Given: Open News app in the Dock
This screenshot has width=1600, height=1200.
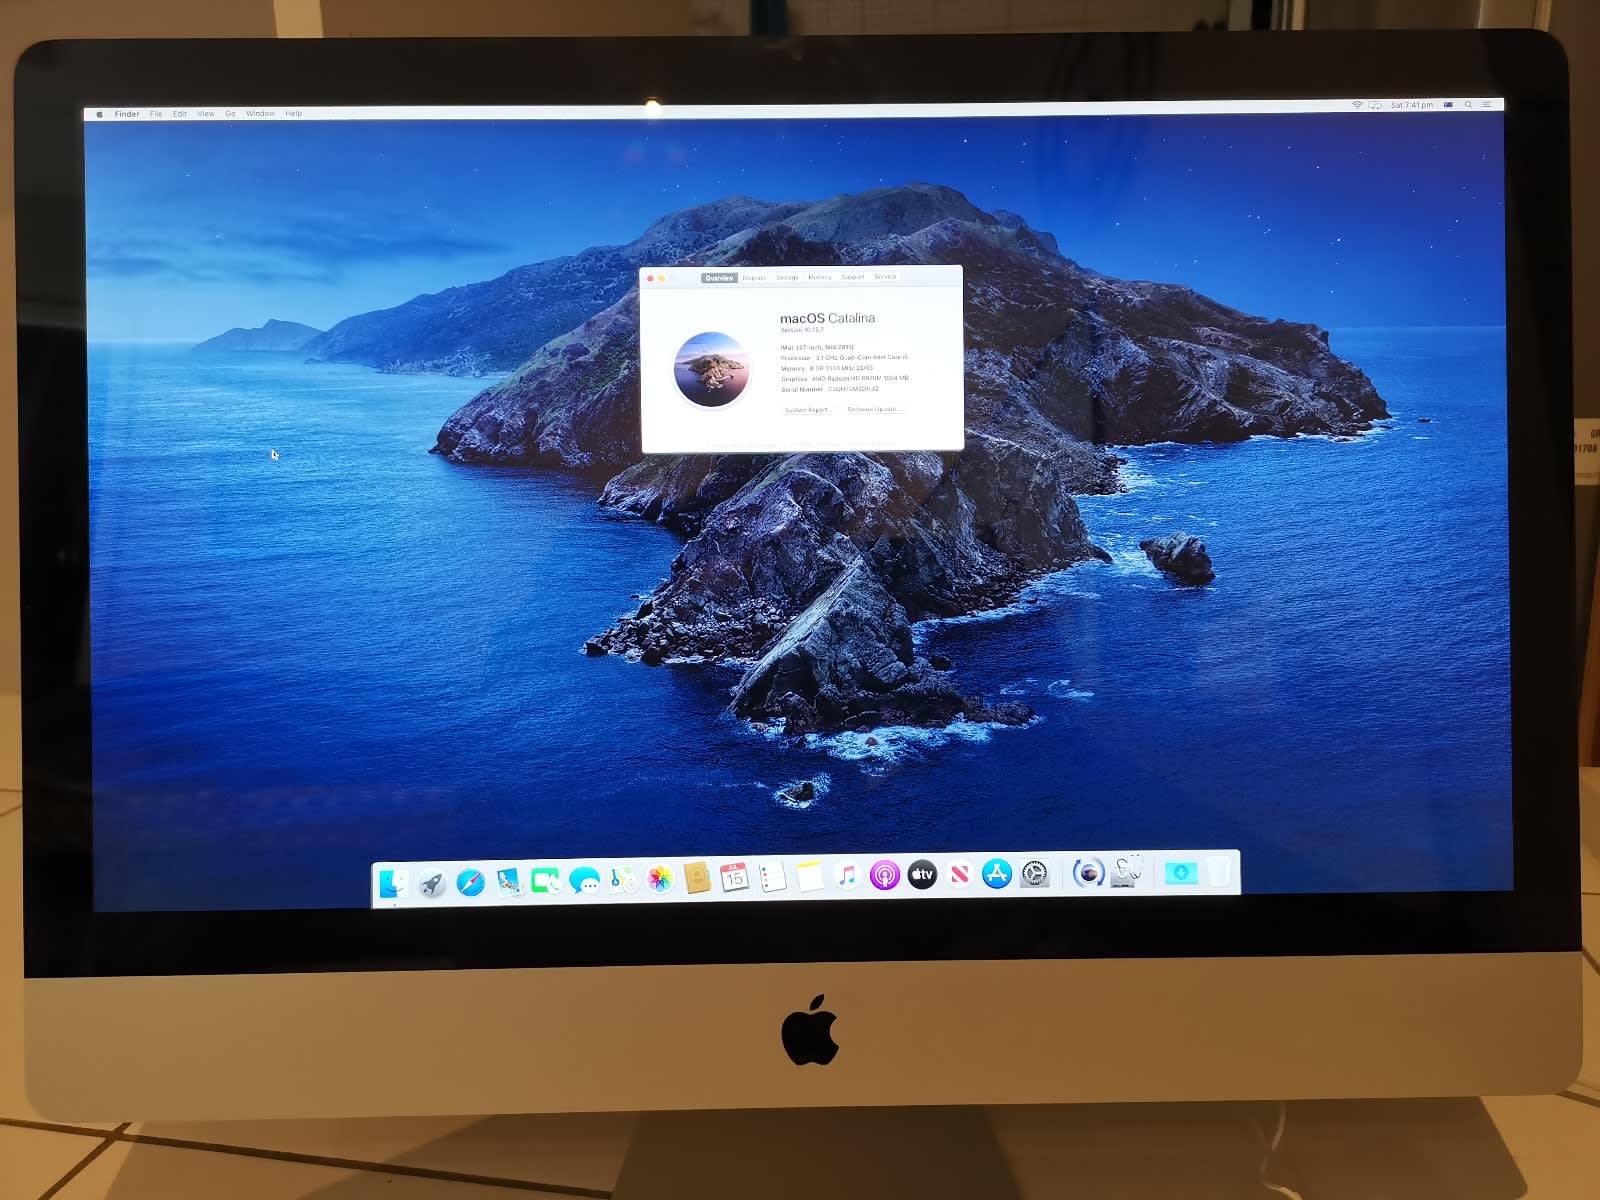Looking at the screenshot, I should (x=960, y=874).
